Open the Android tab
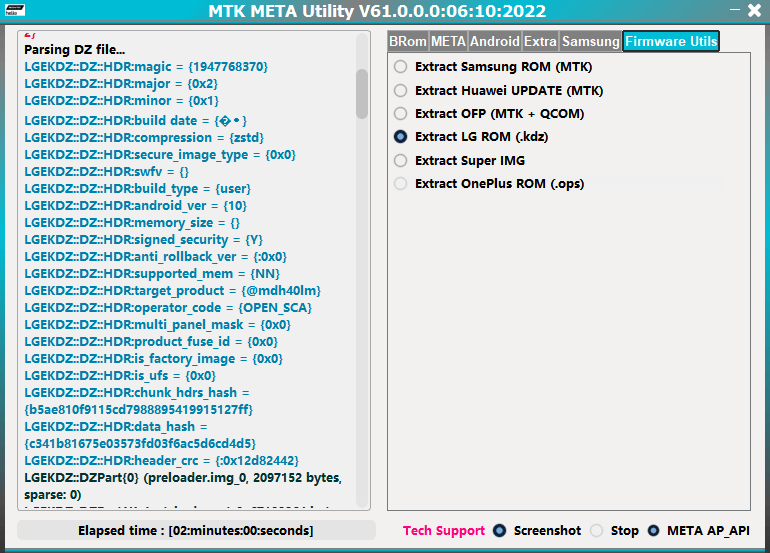 point(495,41)
